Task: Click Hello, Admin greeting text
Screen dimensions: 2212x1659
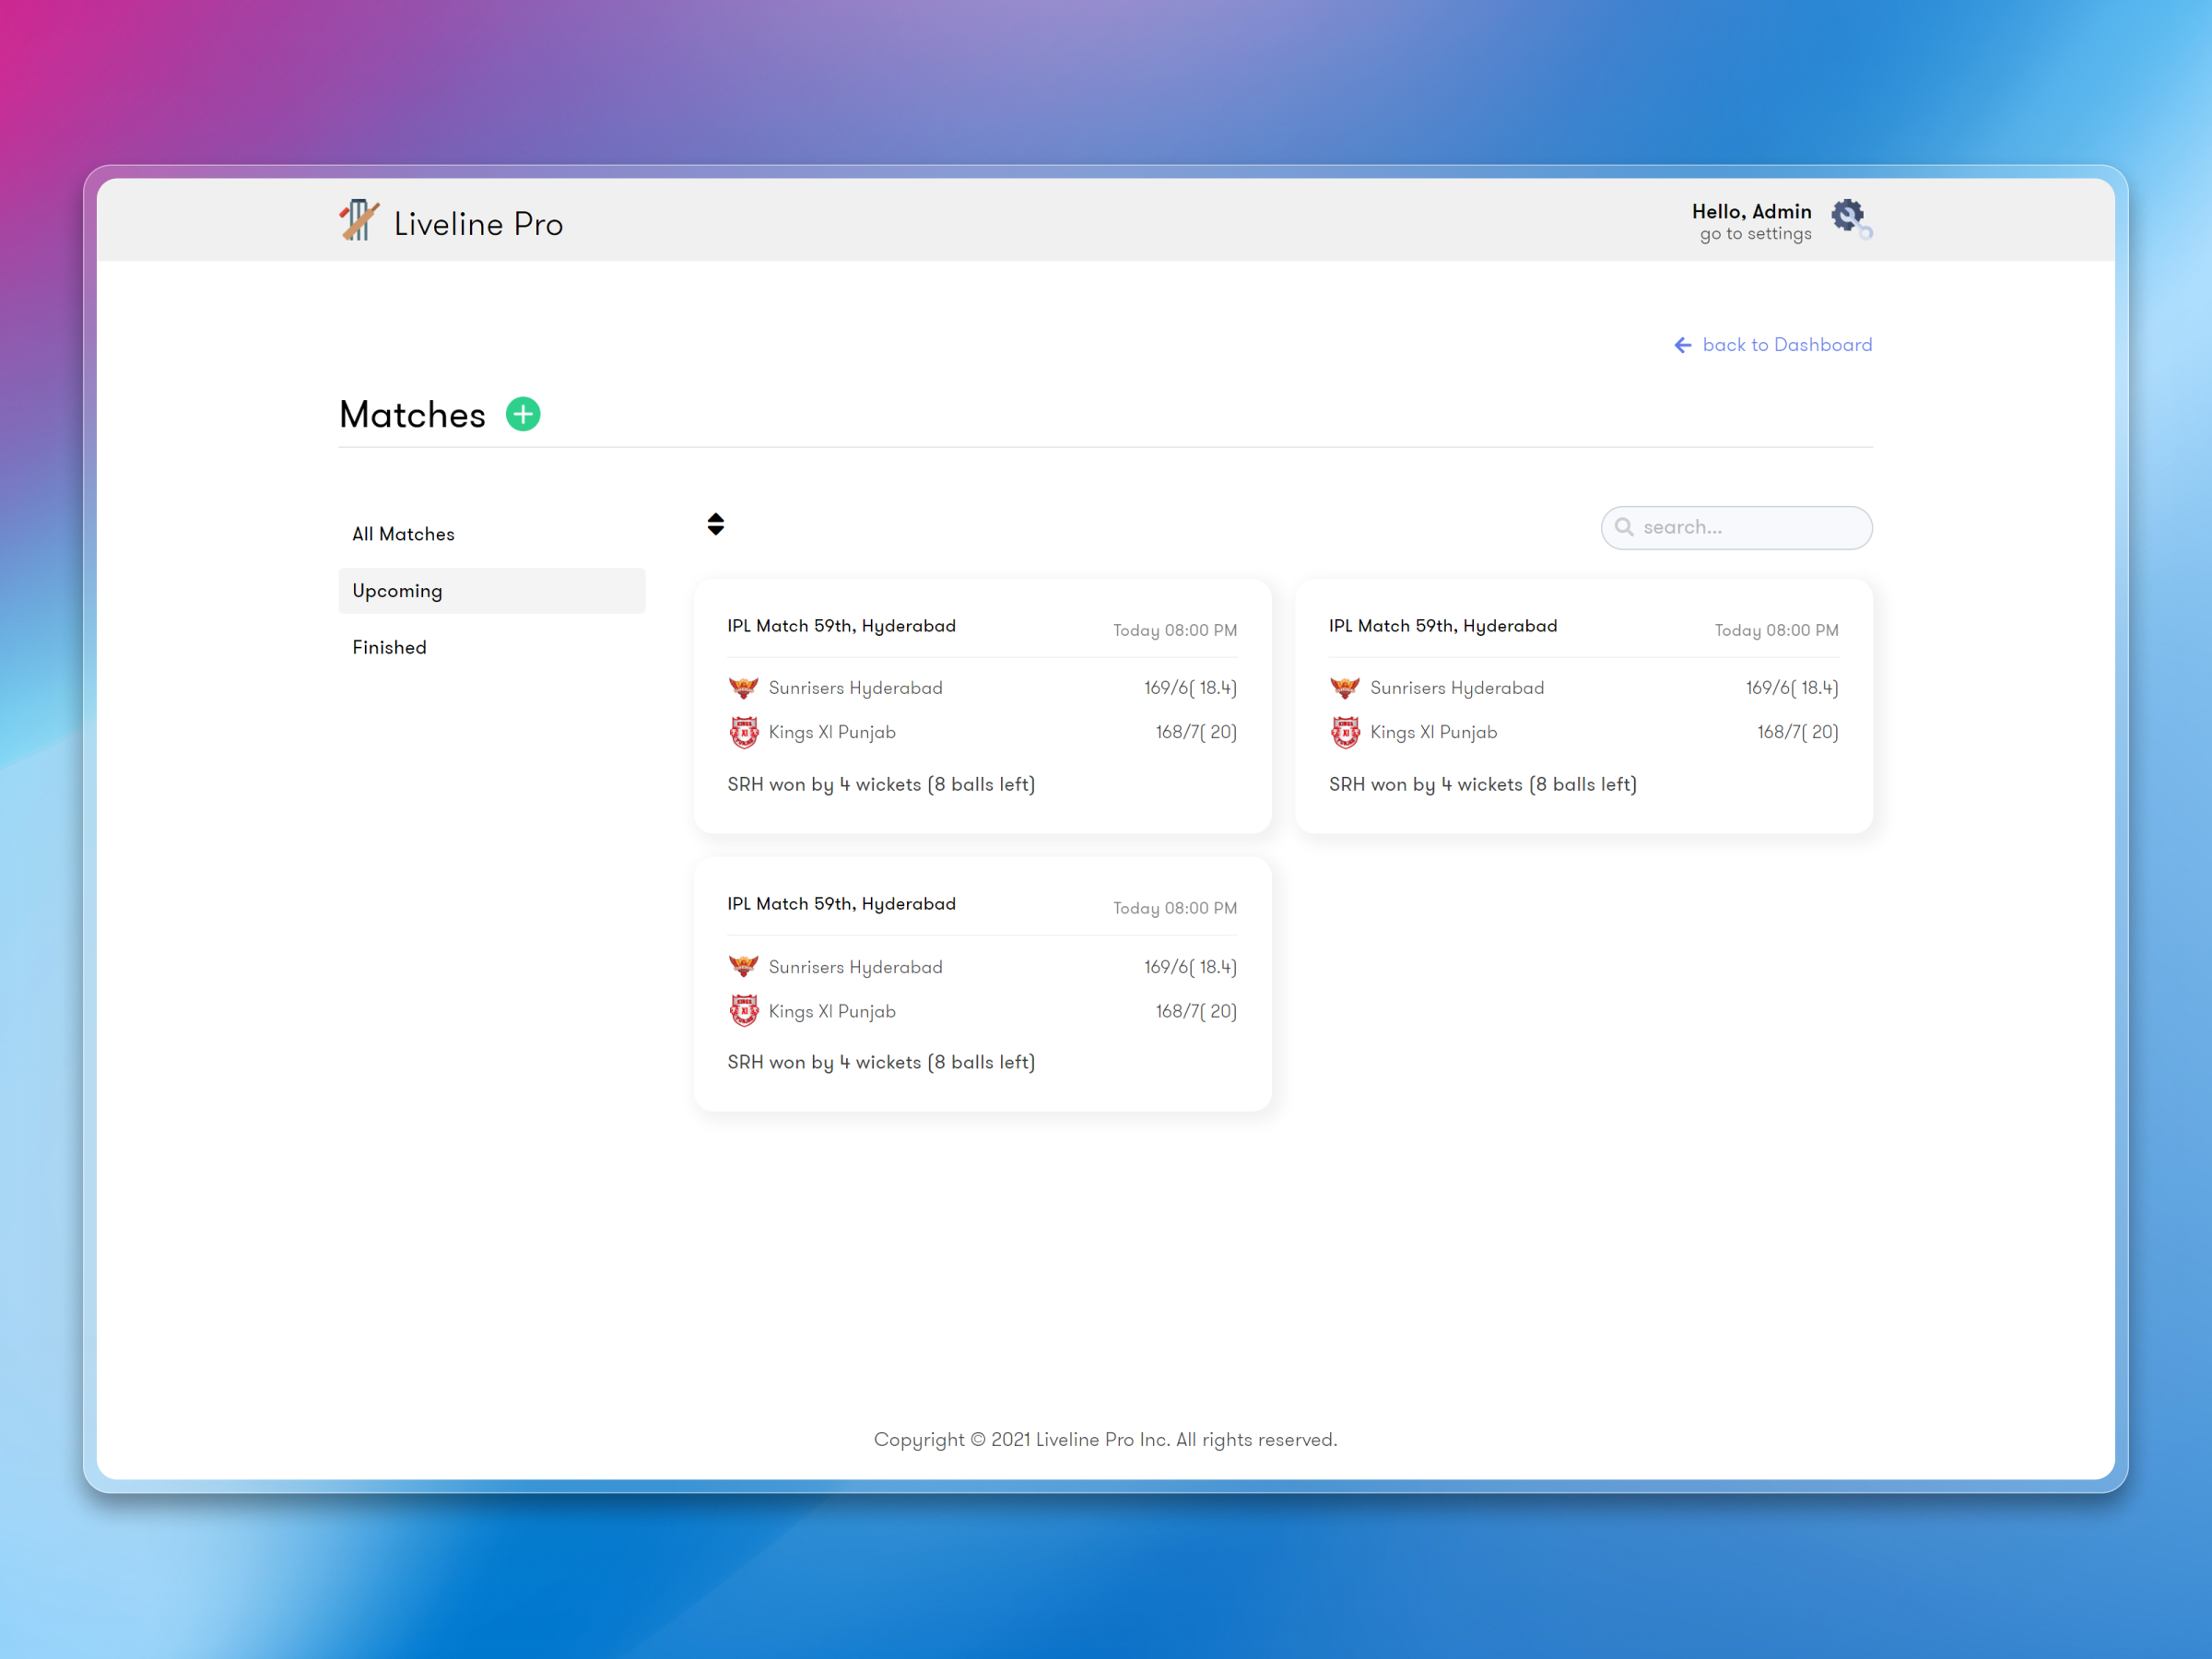Action: coord(1752,211)
